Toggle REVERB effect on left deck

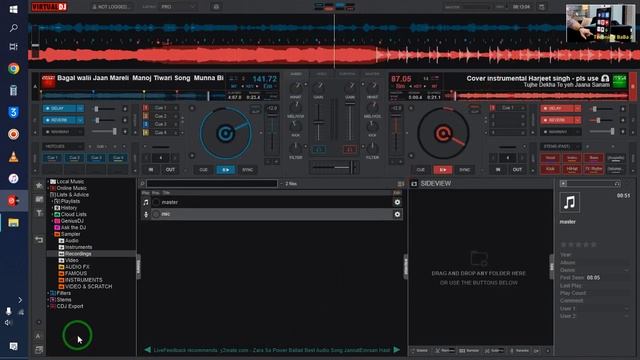pyautogui.click(x=60, y=120)
